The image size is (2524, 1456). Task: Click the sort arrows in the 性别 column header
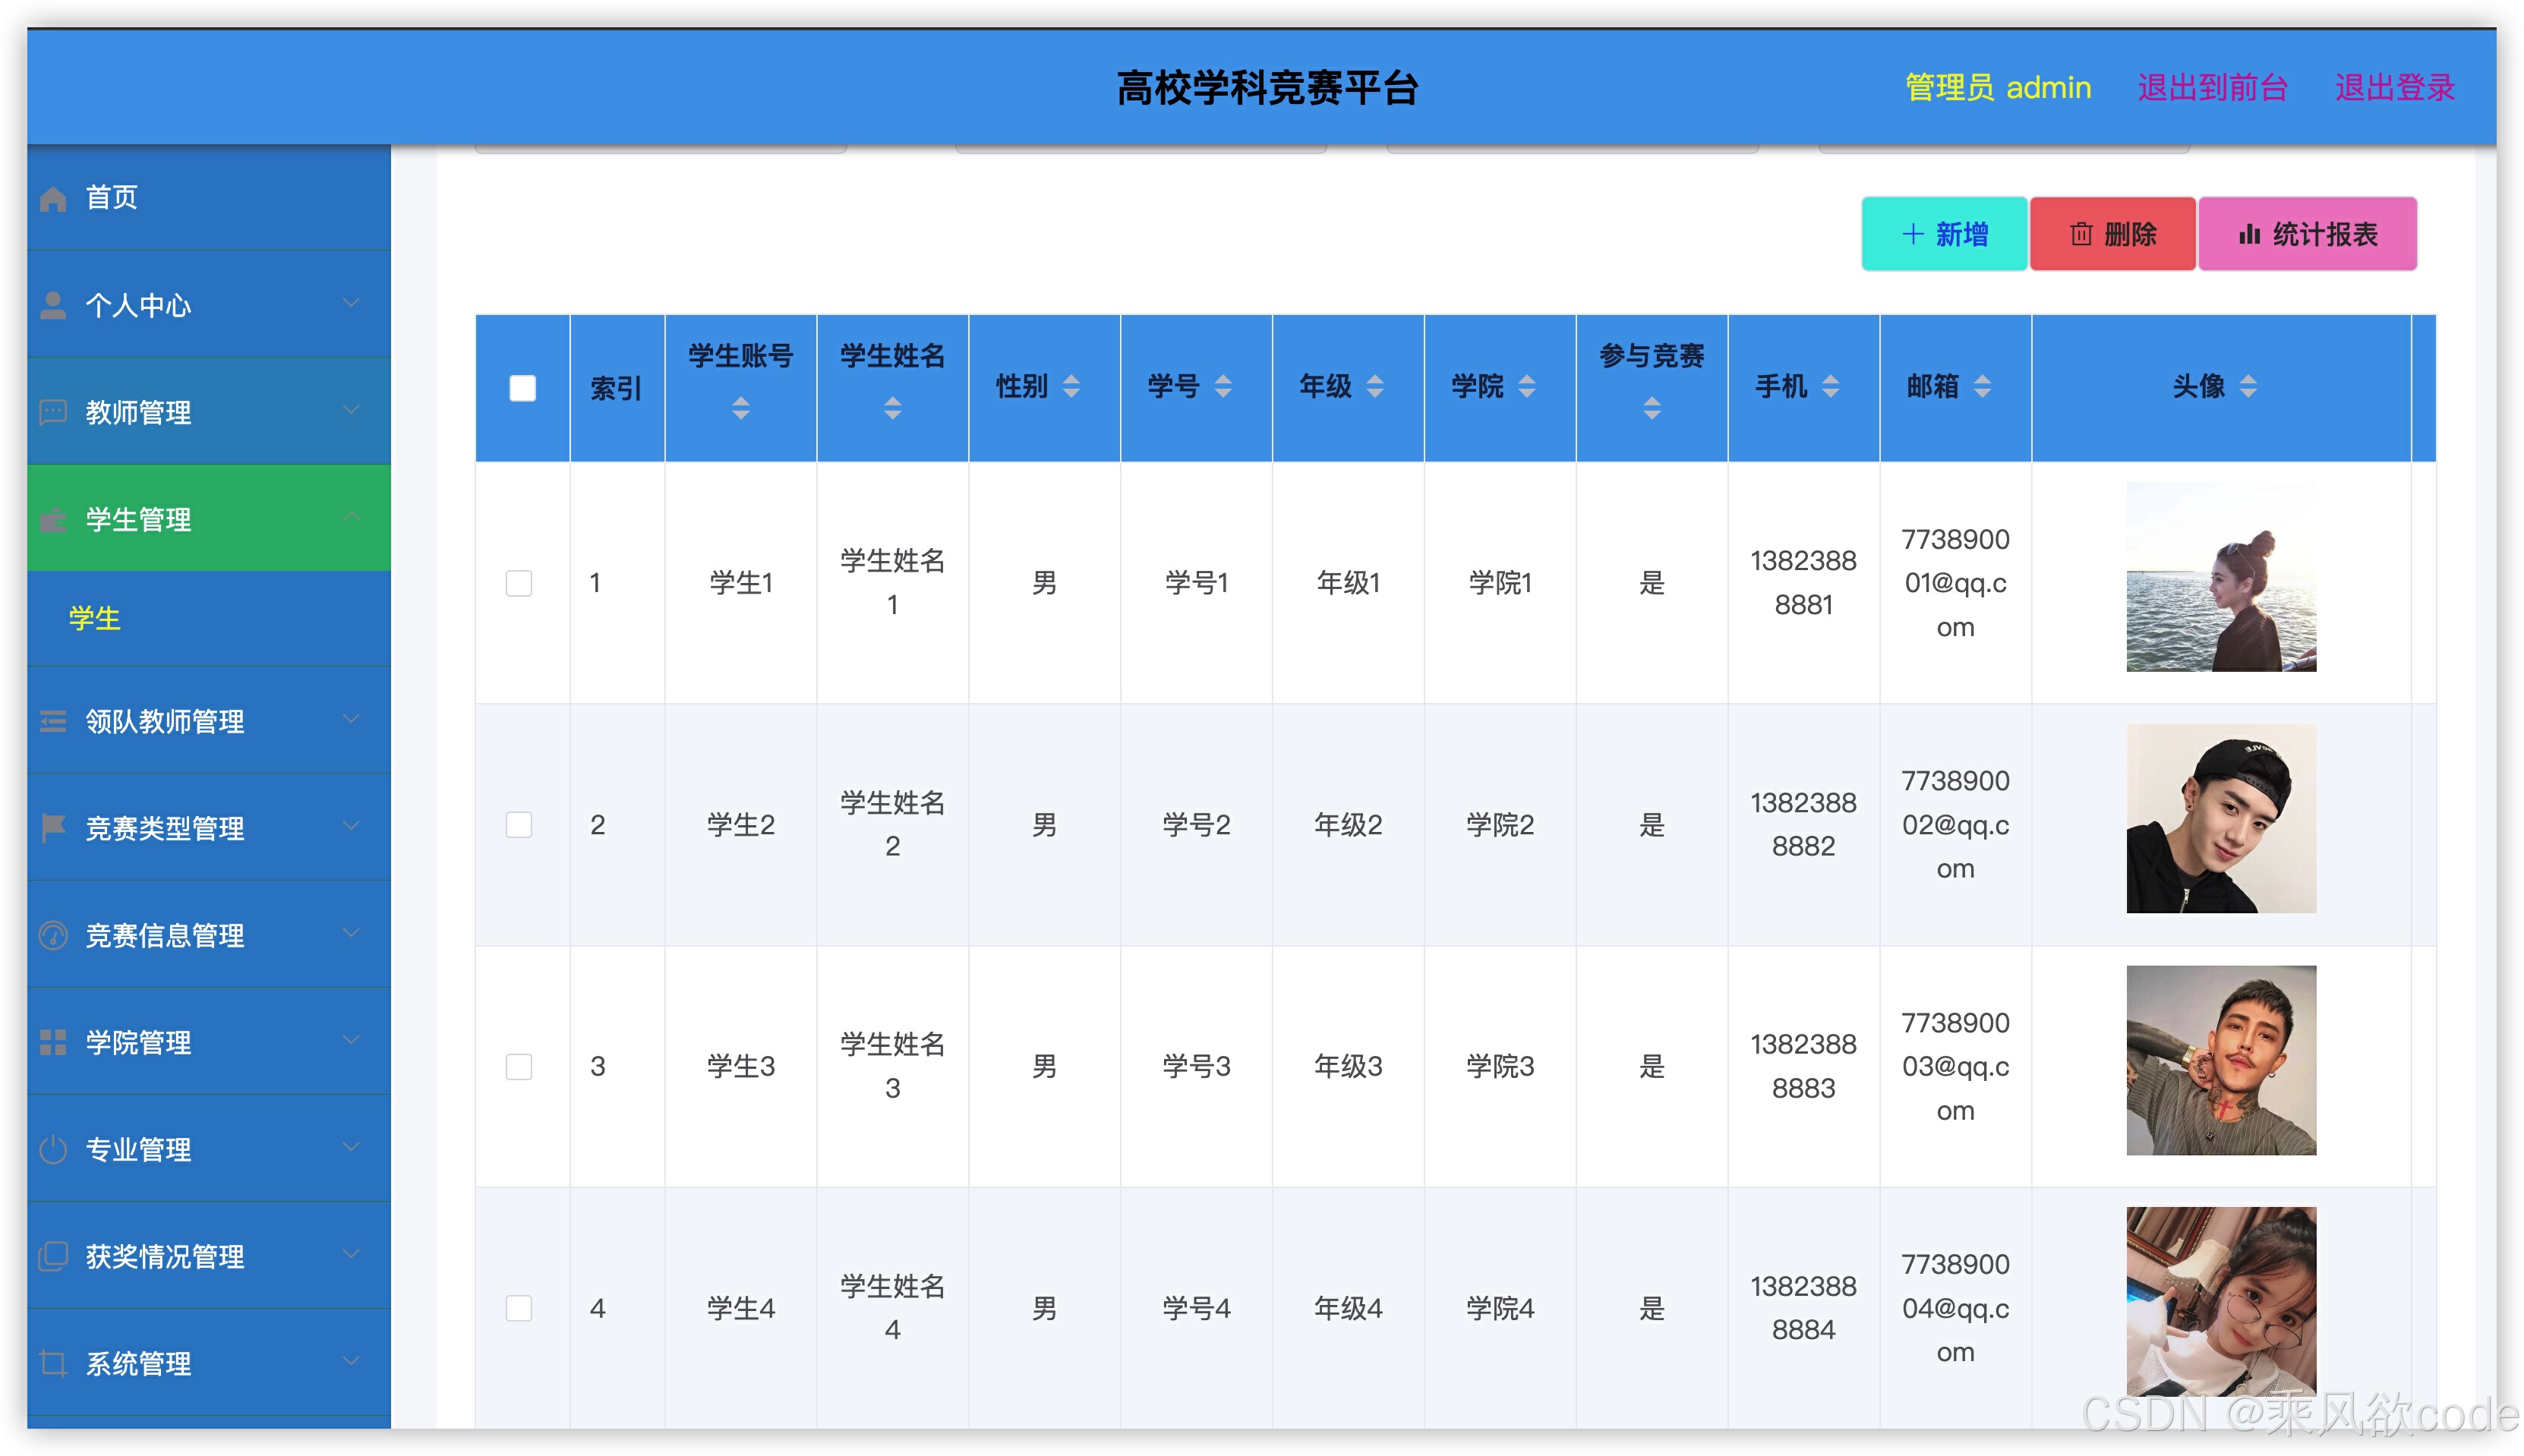1071,386
